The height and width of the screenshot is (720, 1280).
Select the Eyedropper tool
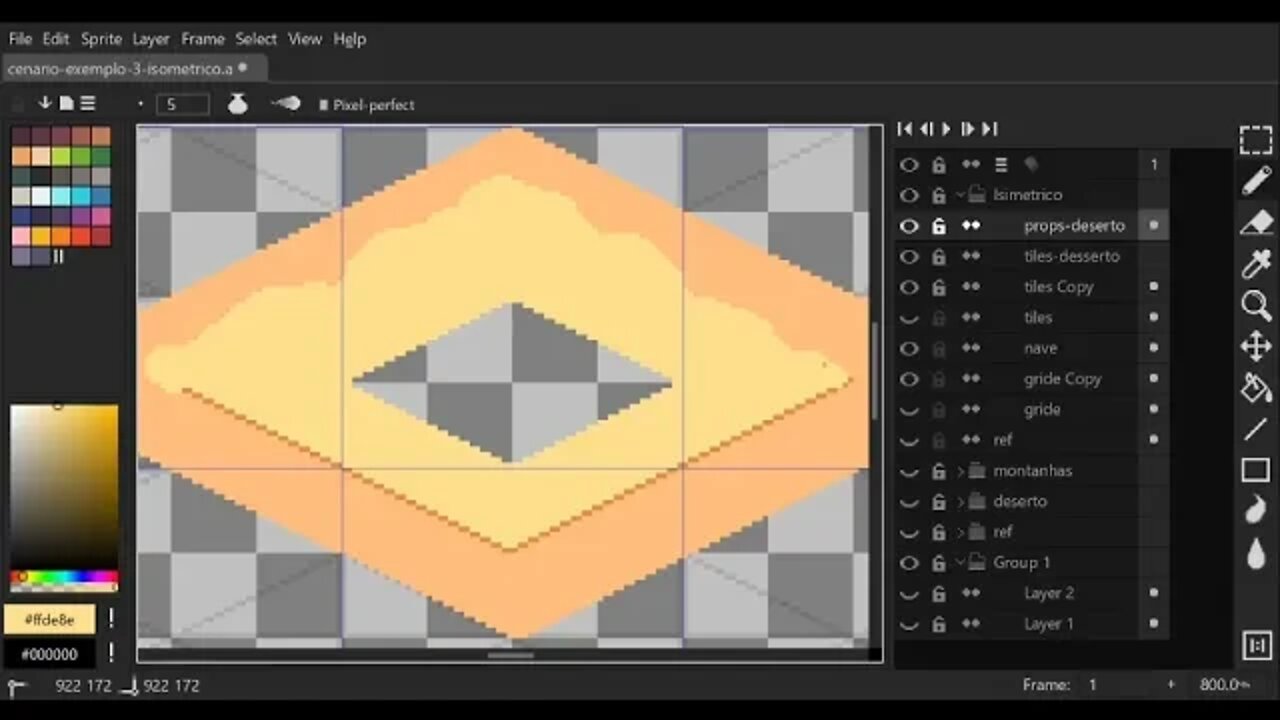point(1256,264)
